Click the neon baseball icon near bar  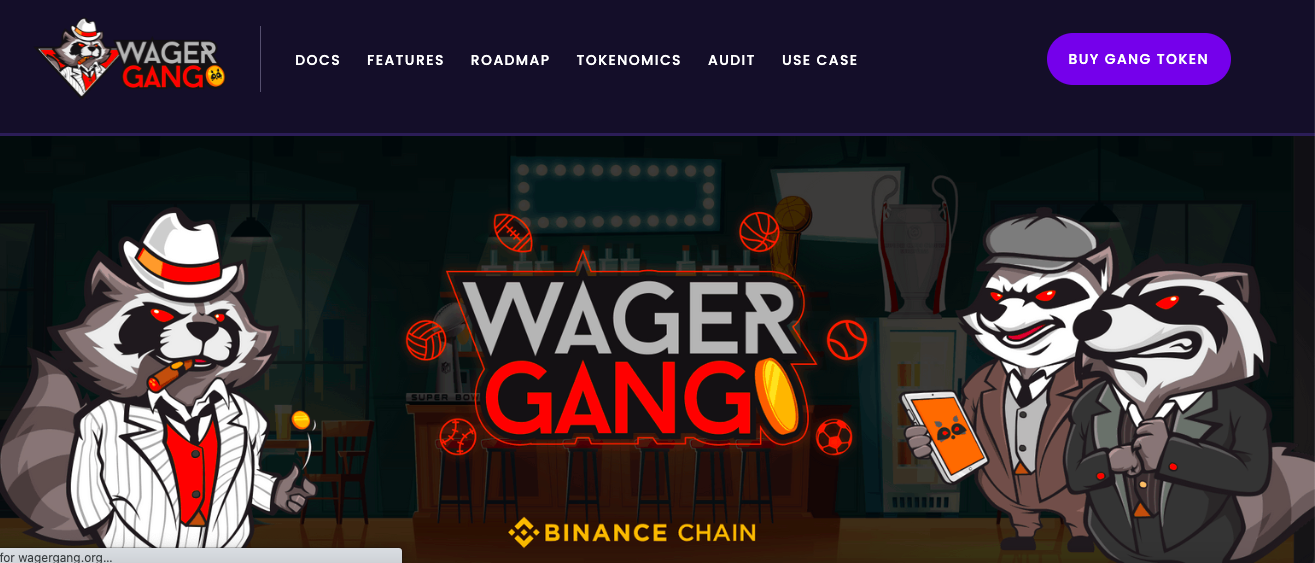click(459, 437)
